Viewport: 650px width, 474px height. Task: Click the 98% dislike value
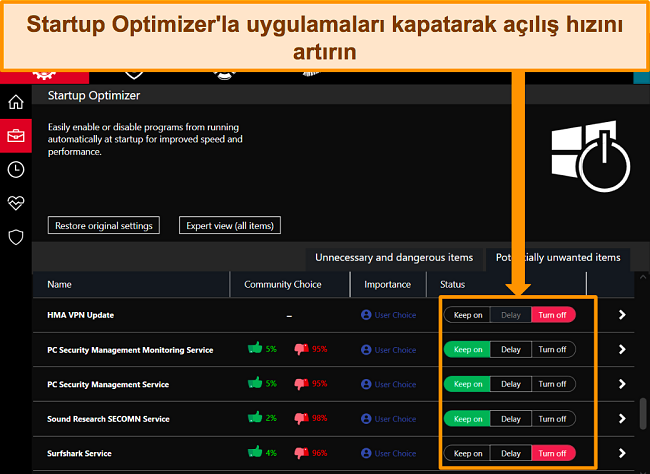[320, 418]
